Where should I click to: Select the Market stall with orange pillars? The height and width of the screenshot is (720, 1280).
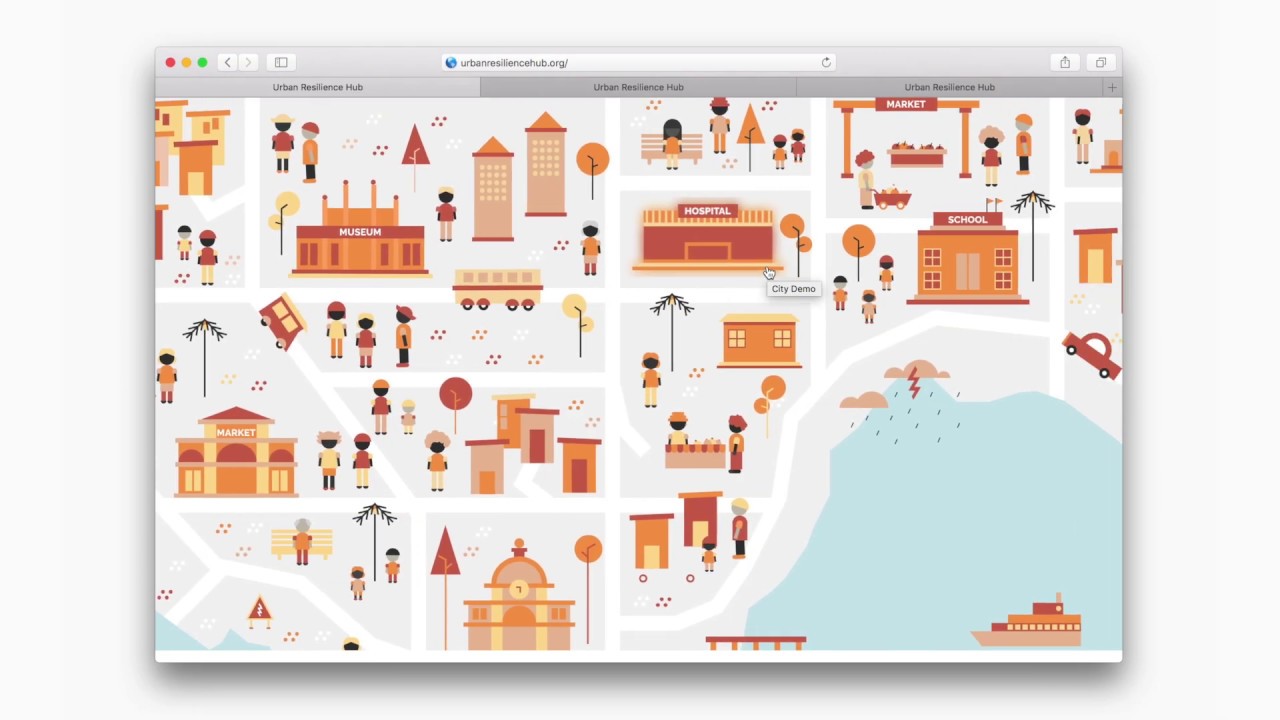click(x=906, y=138)
